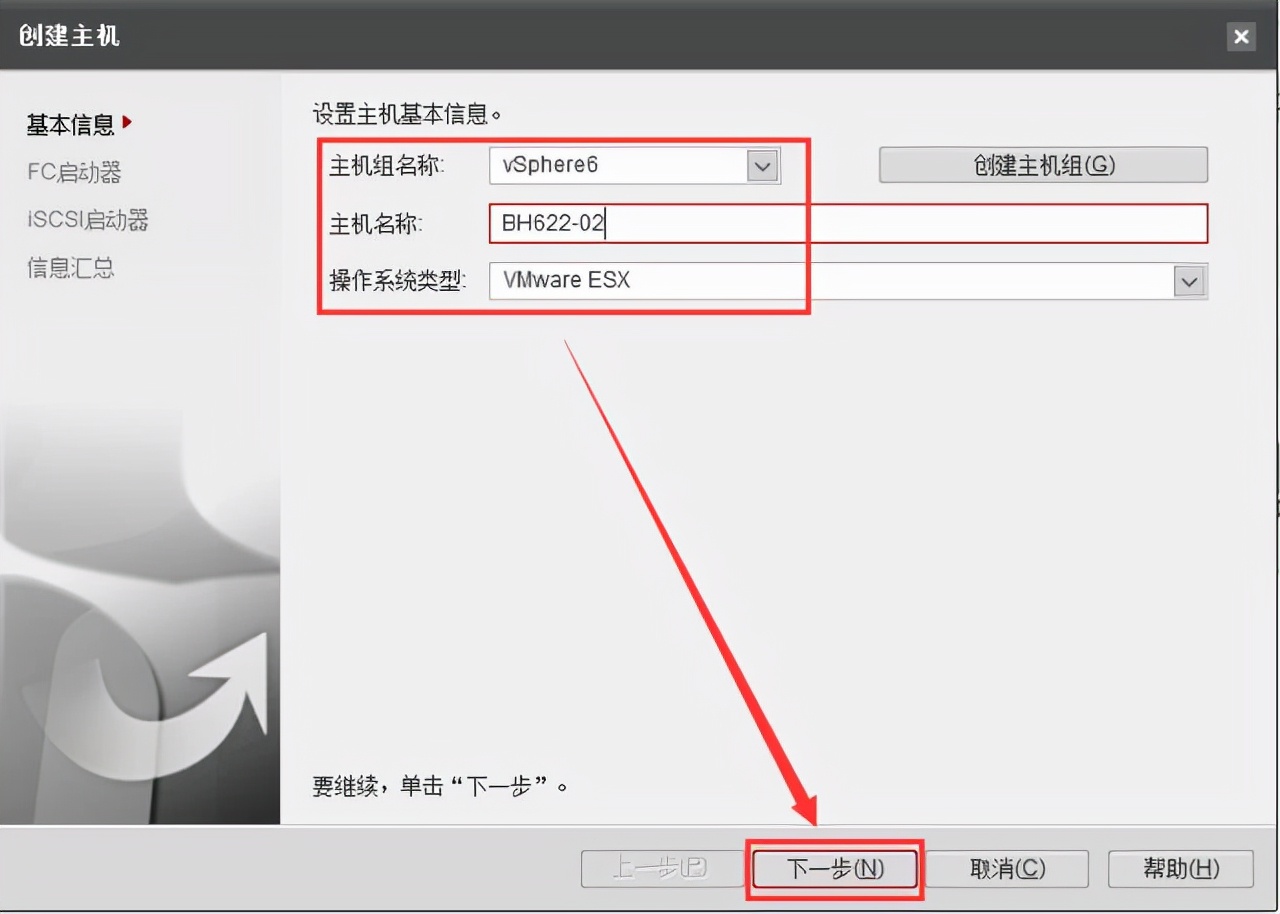Click the dropdown arrow beside VMware ESX
1280x914 pixels.
(1189, 281)
